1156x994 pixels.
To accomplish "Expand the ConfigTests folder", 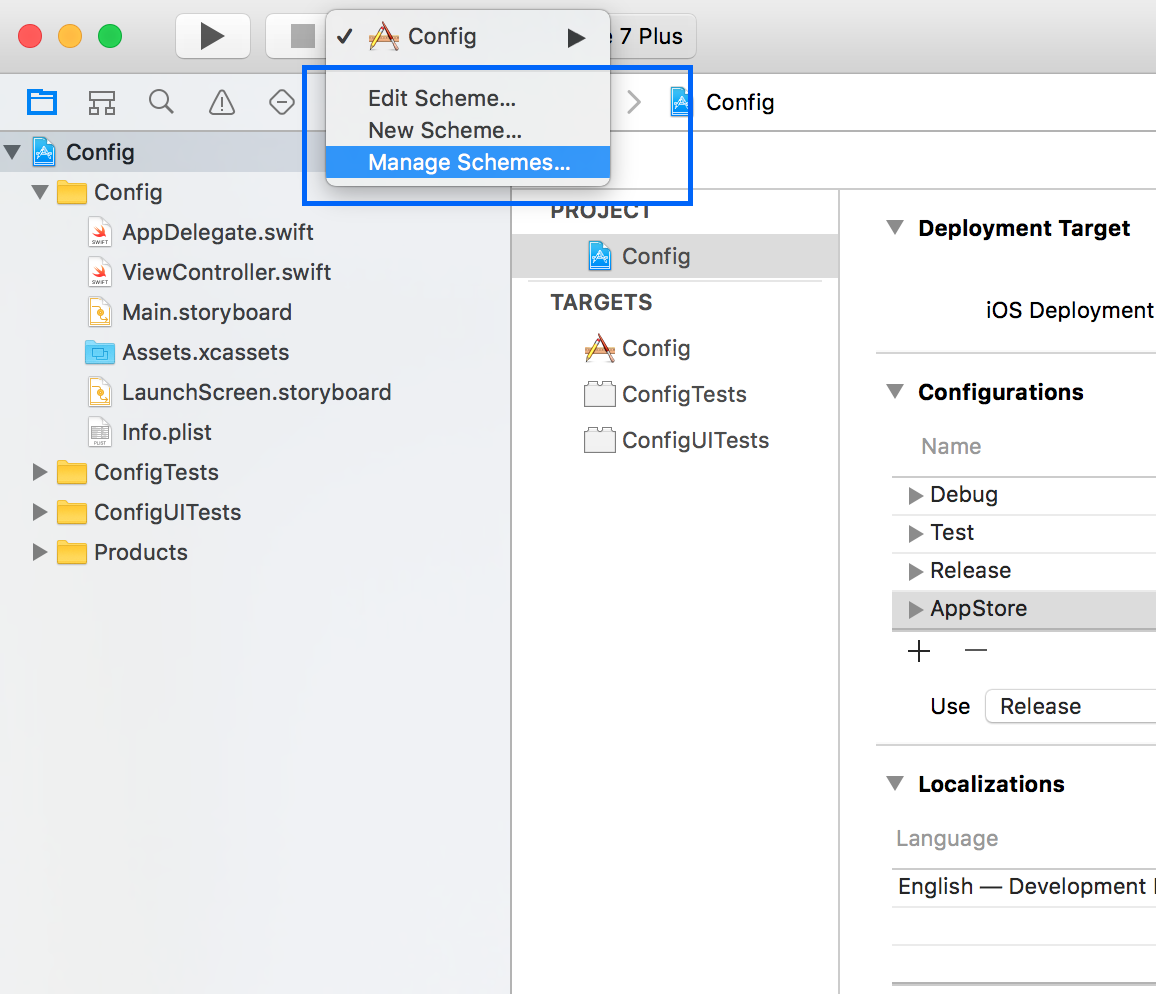I will (40, 472).
